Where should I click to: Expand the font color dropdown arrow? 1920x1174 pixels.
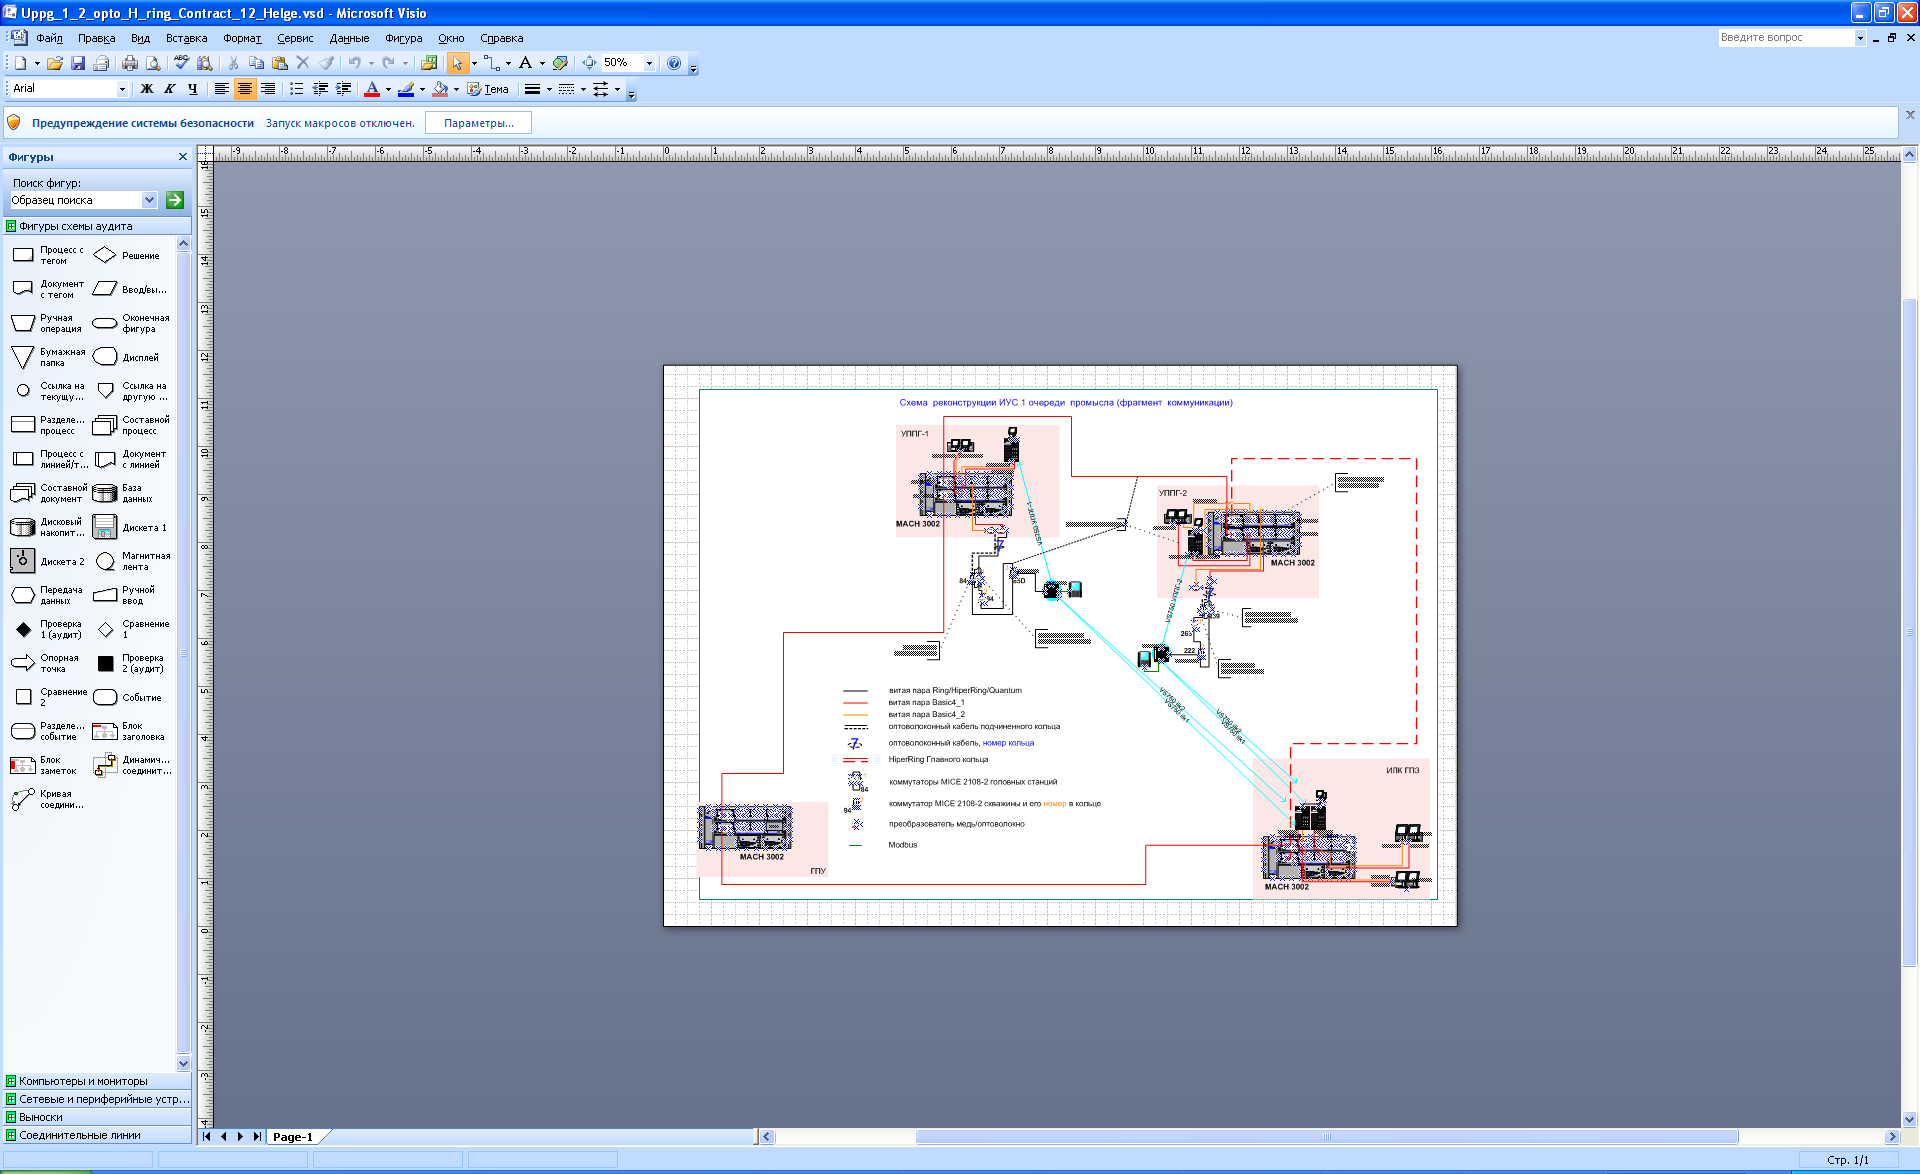(388, 90)
